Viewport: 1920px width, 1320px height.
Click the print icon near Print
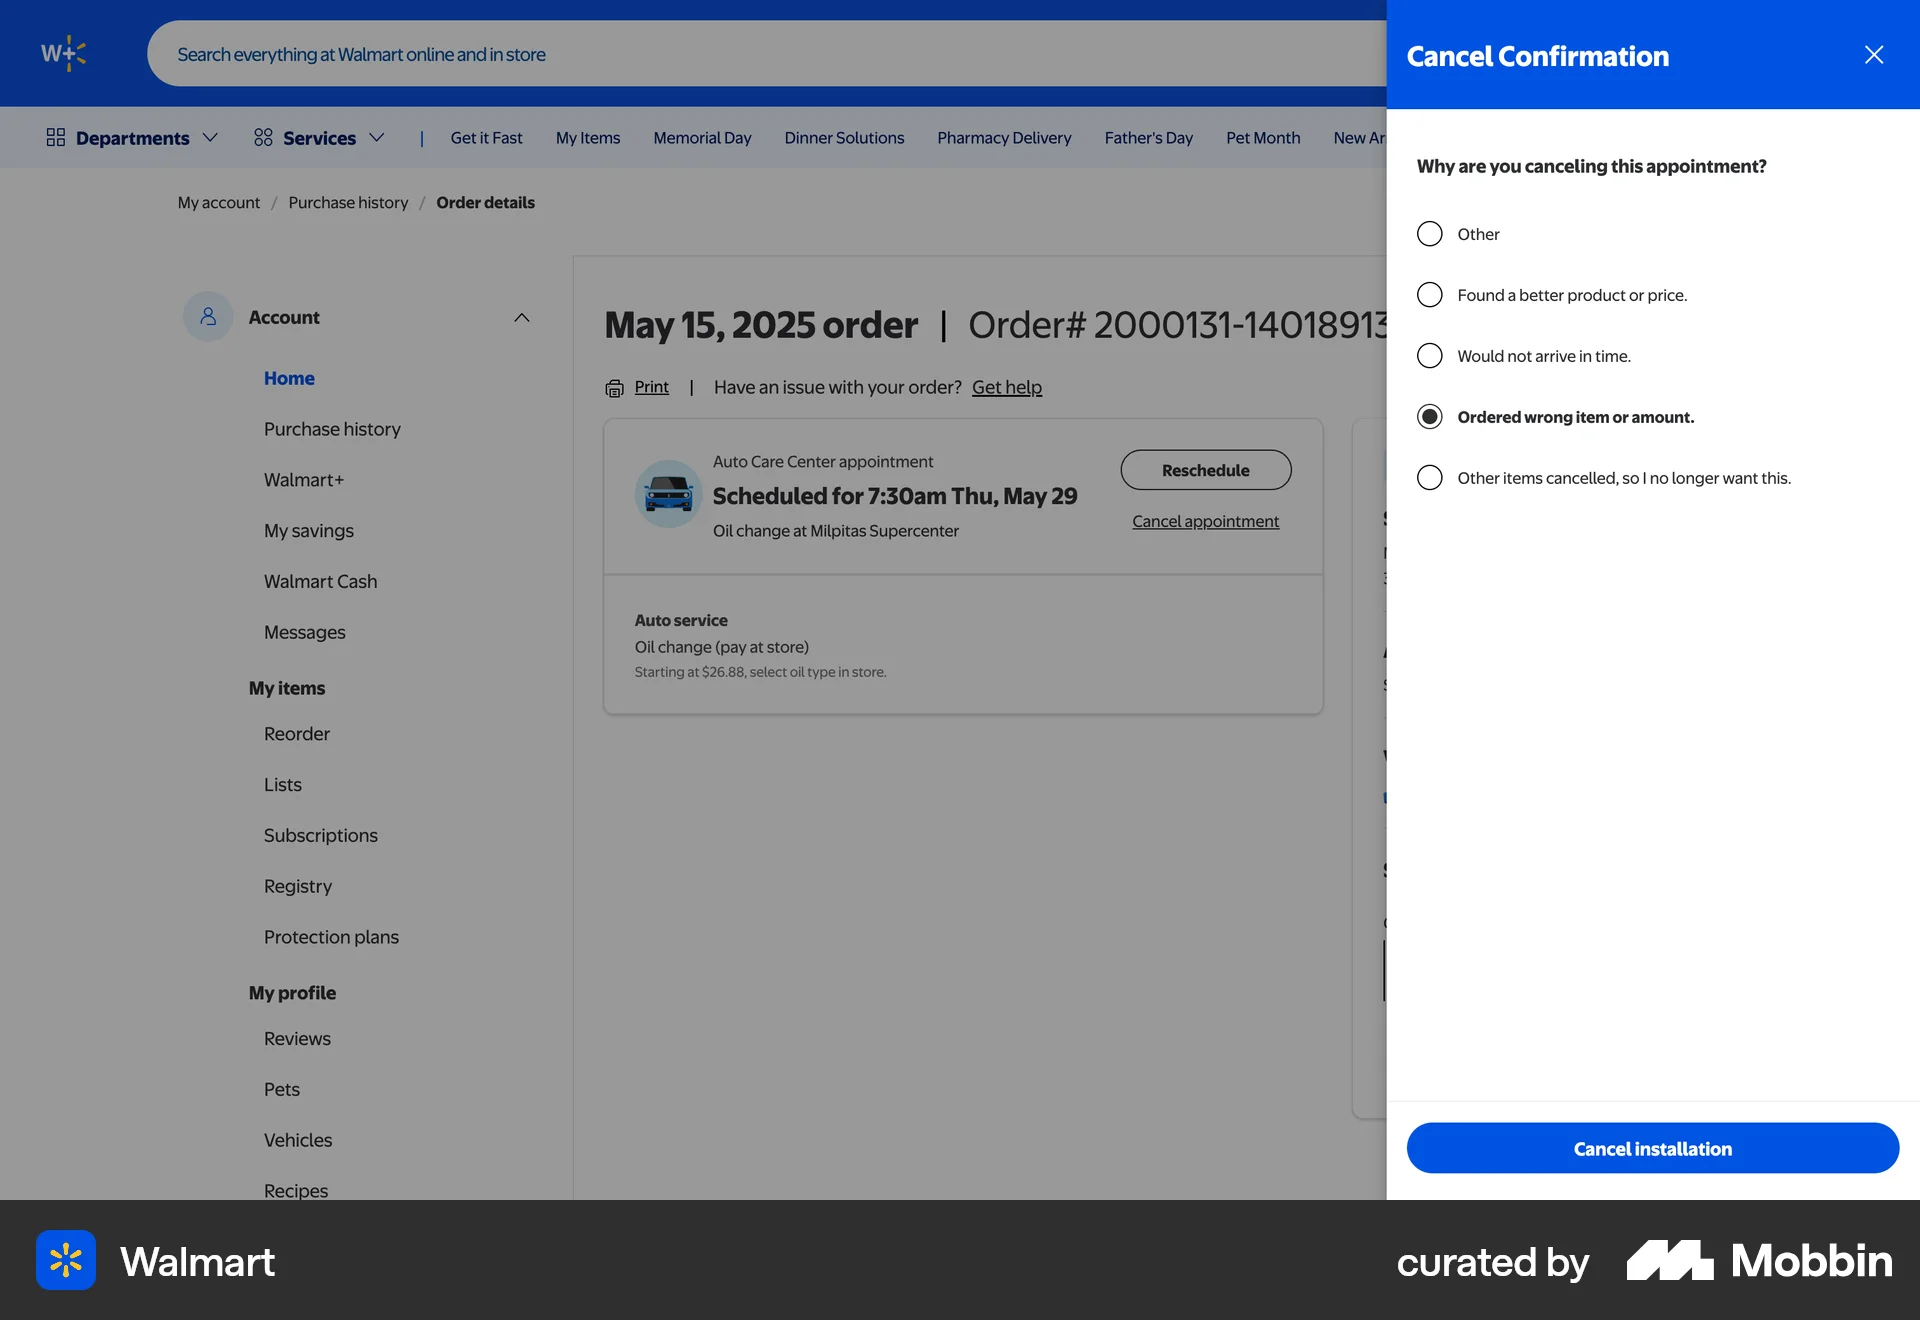[614, 388]
